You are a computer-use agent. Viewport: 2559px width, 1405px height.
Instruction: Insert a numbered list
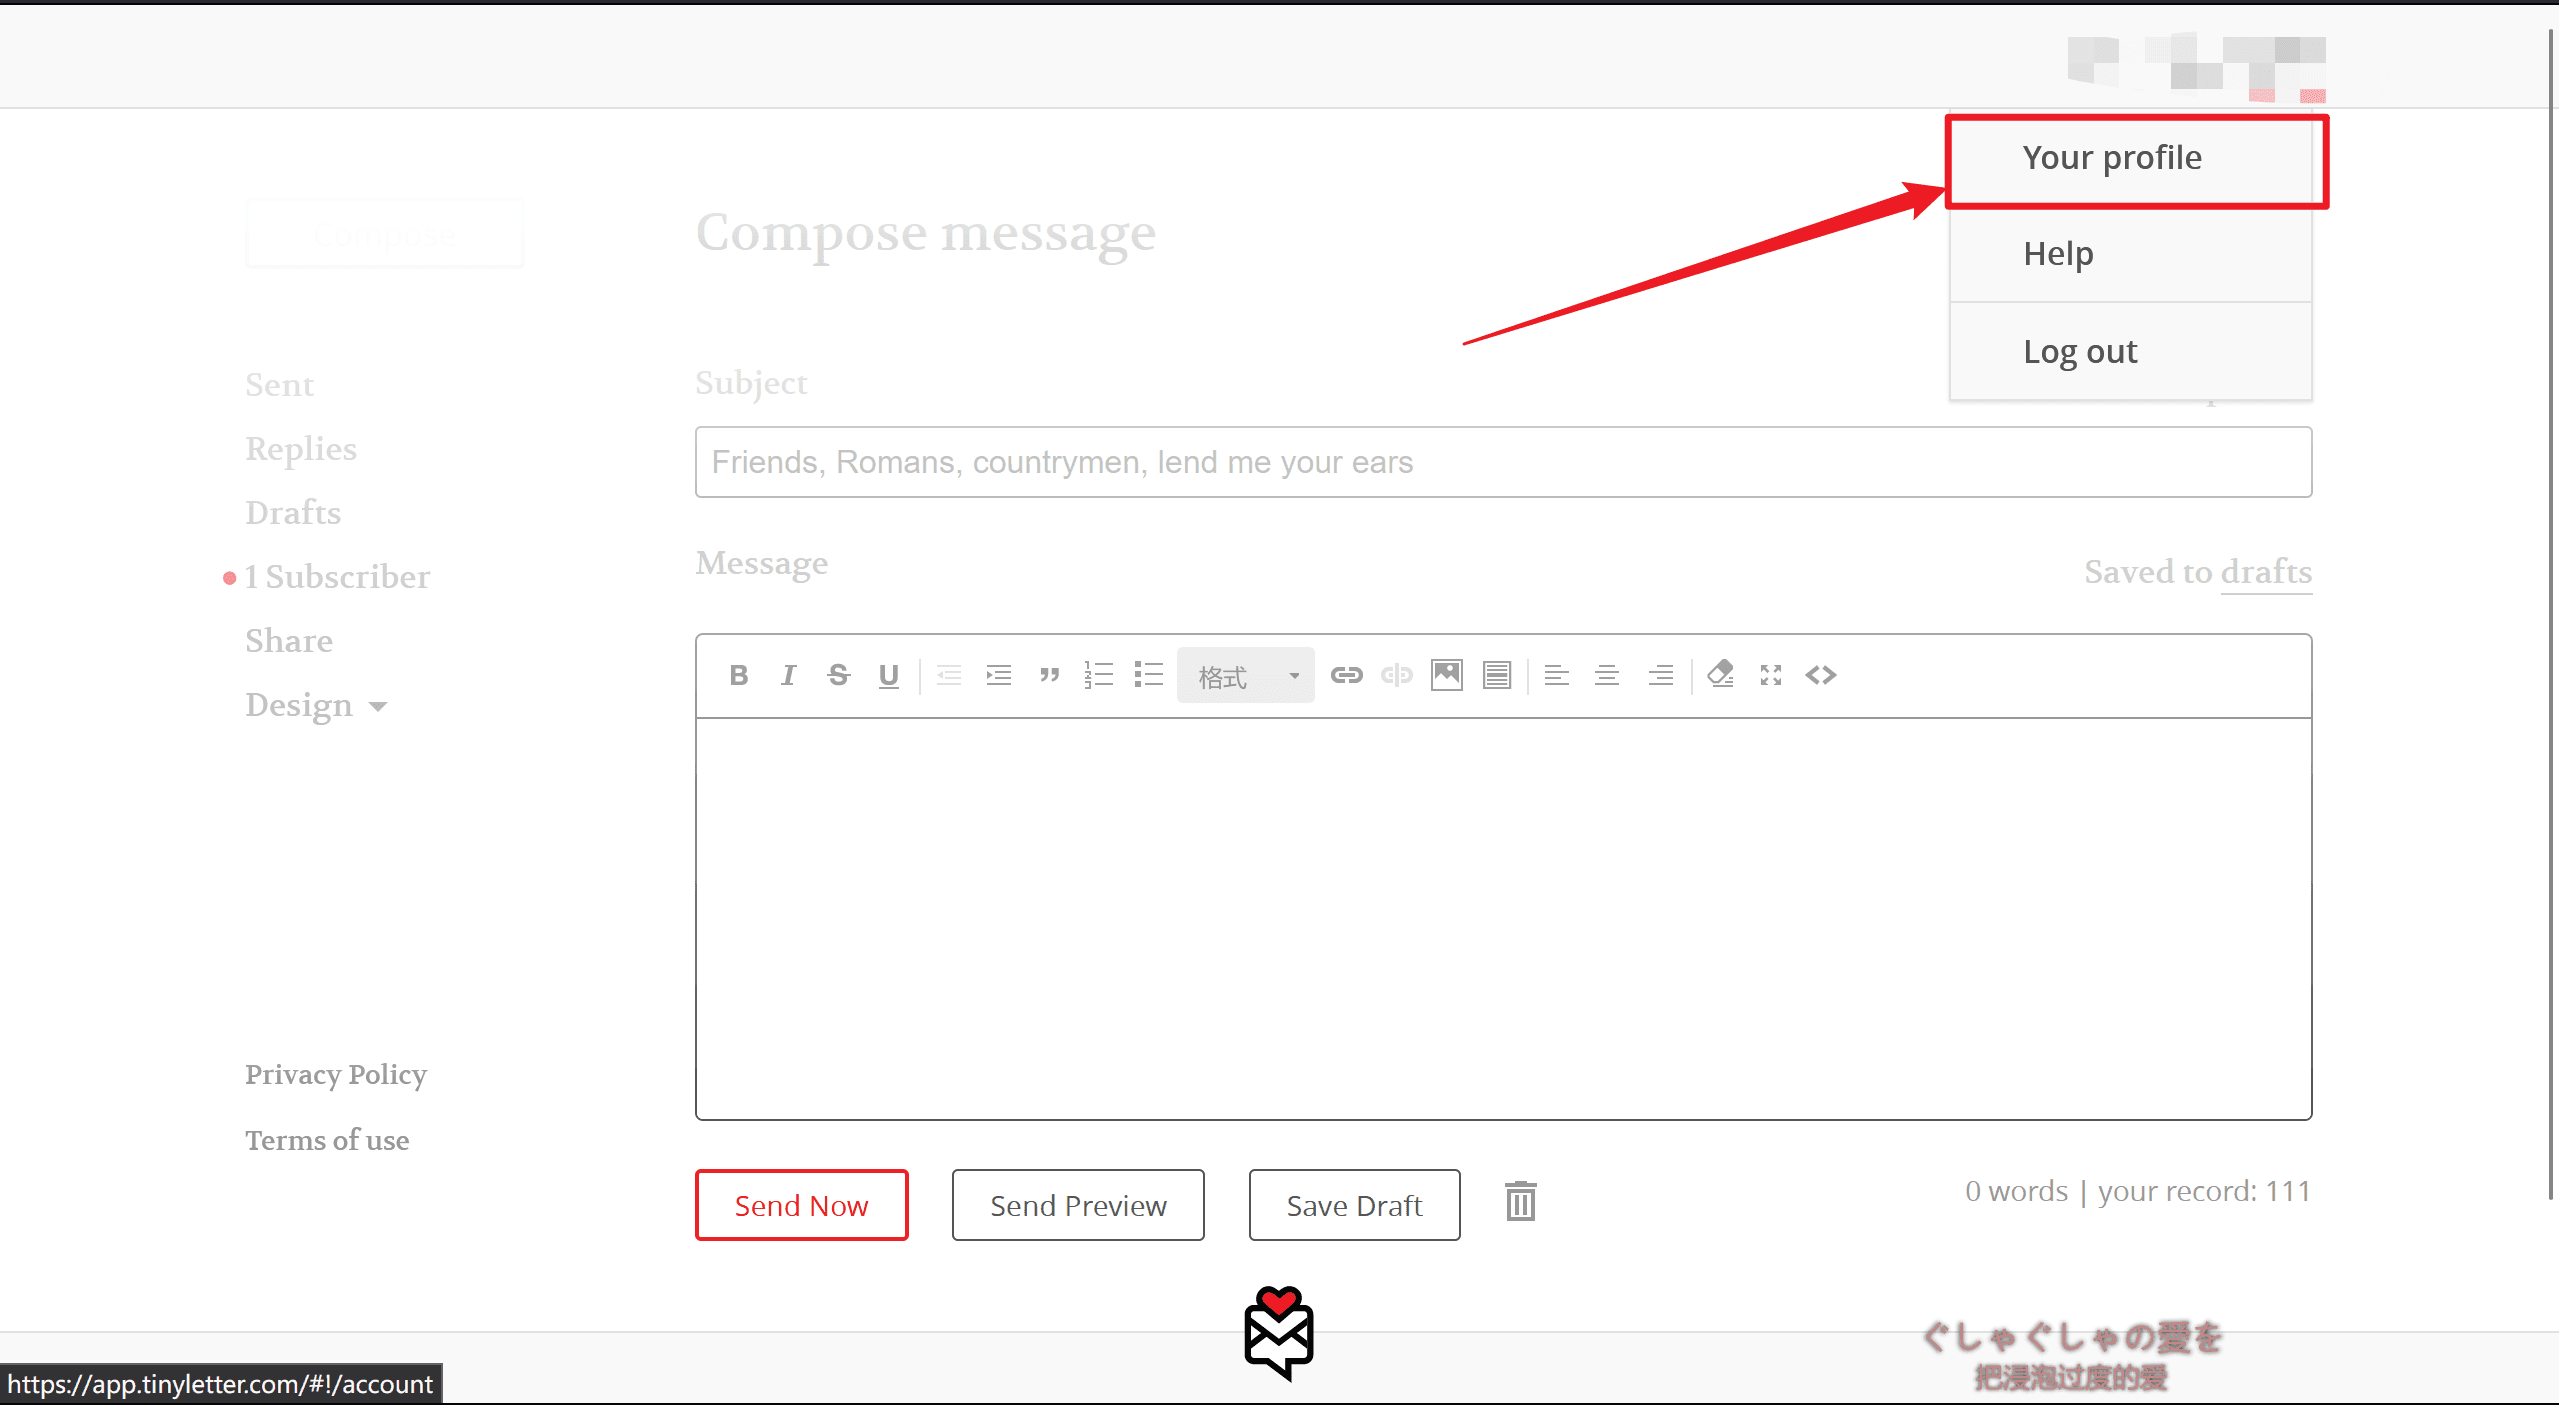click(1099, 676)
